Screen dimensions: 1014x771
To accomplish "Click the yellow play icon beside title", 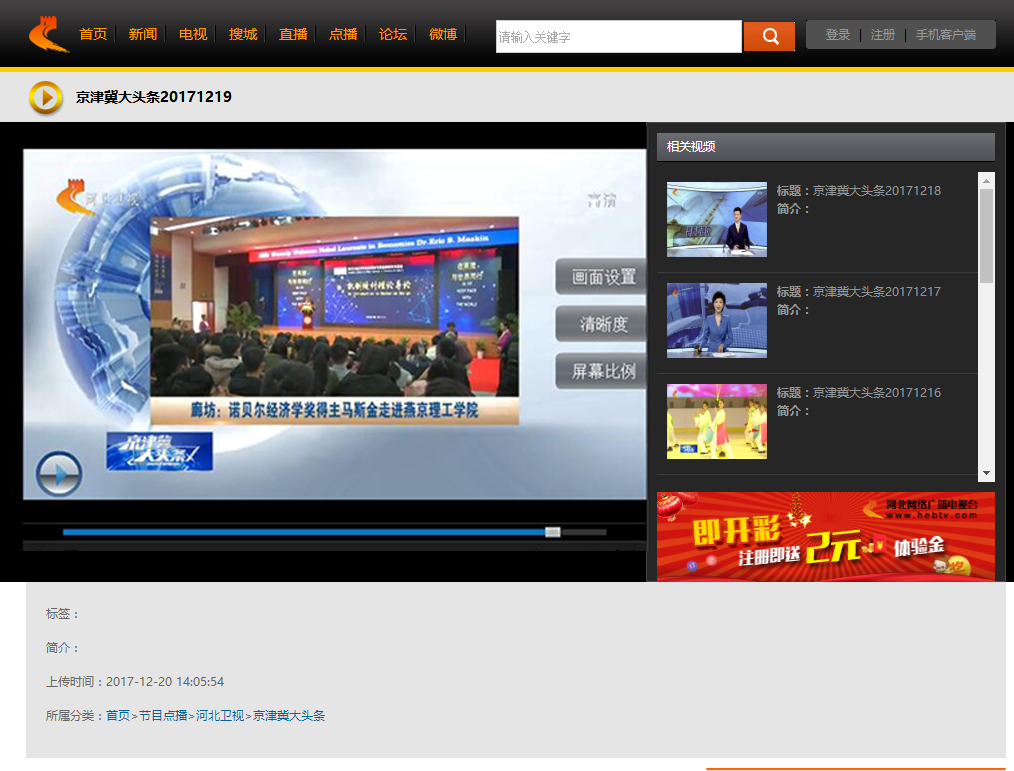I will pyautogui.click(x=46, y=97).
